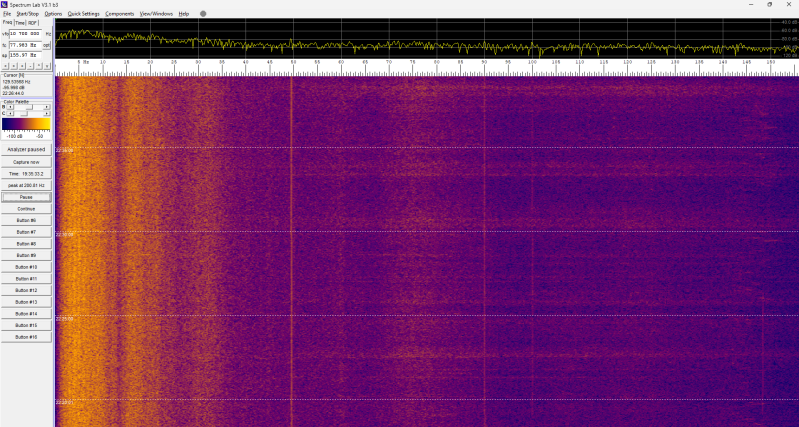Open the File menu
This screenshot has width=799, height=427.
(7, 14)
